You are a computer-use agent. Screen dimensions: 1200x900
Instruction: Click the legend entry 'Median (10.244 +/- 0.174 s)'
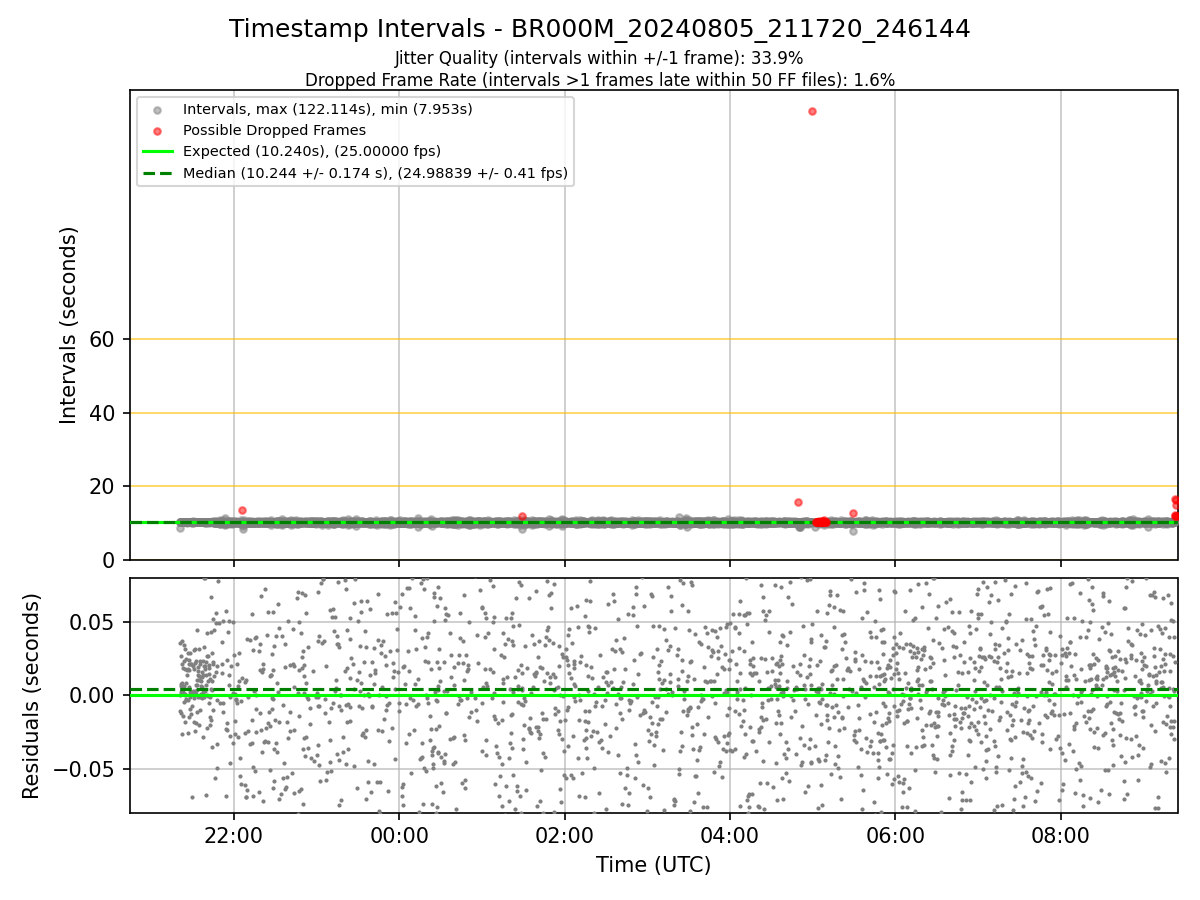point(375,173)
